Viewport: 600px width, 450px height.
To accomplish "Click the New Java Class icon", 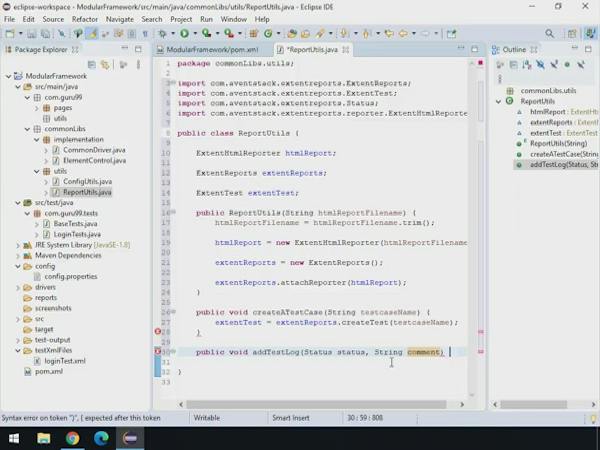I will (268, 34).
